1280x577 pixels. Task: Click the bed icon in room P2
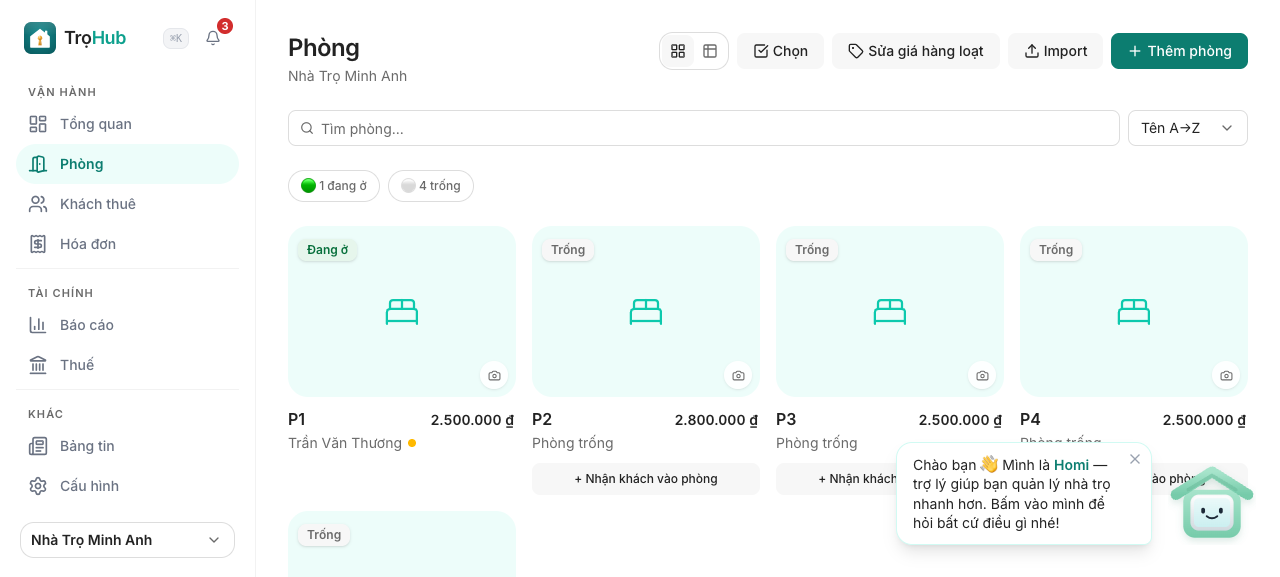coord(646,312)
